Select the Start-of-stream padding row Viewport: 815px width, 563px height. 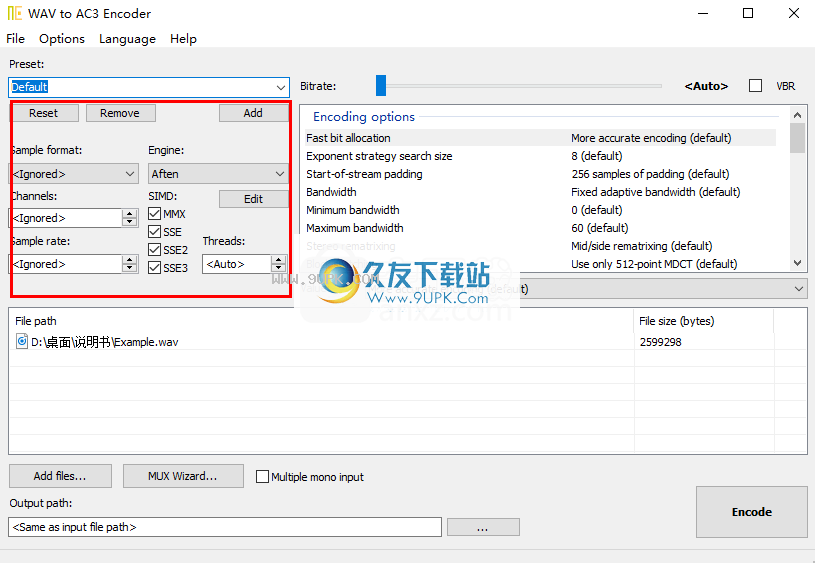(541, 174)
